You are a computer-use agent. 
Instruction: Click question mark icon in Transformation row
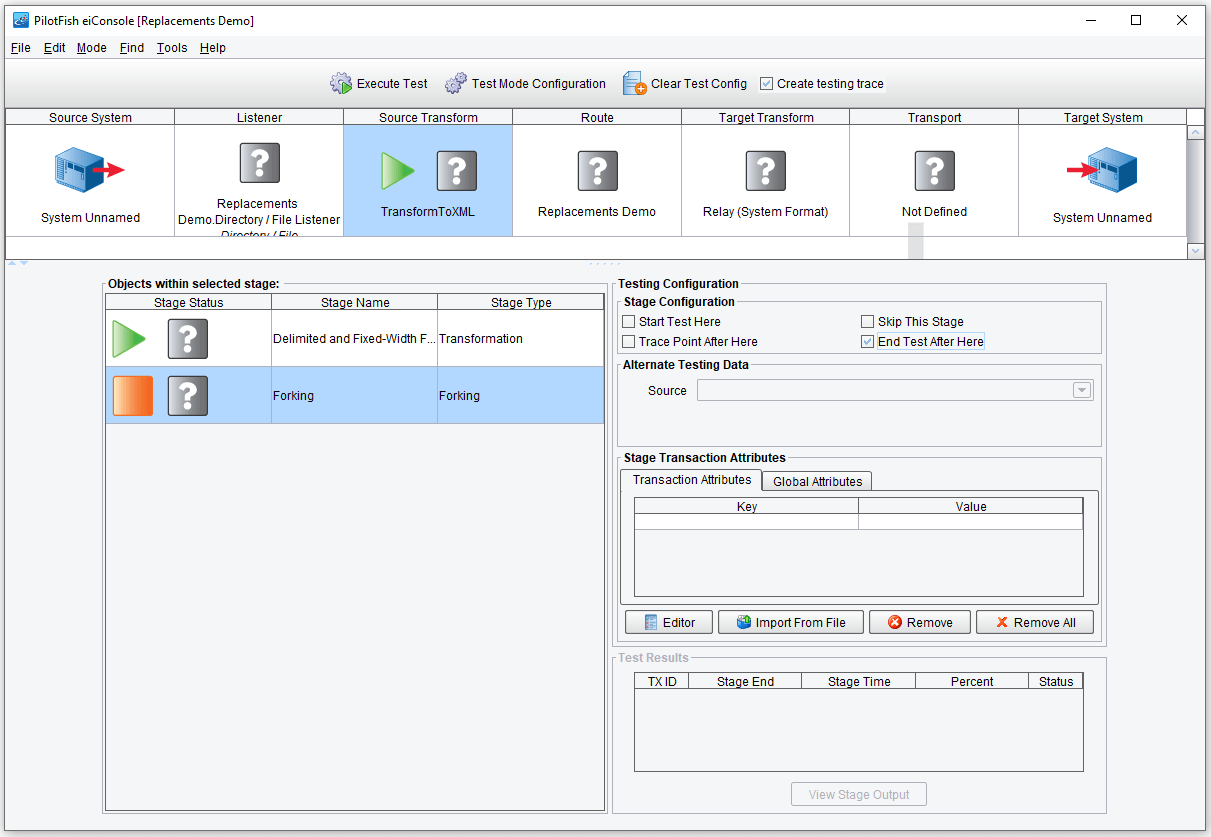[x=188, y=339]
